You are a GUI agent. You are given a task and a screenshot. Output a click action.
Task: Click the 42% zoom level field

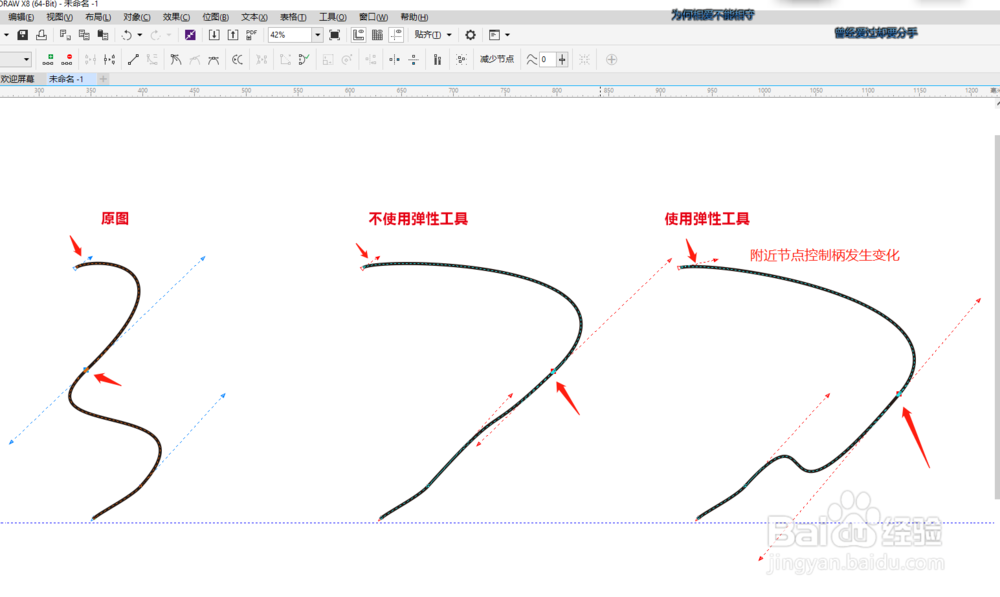click(290, 35)
